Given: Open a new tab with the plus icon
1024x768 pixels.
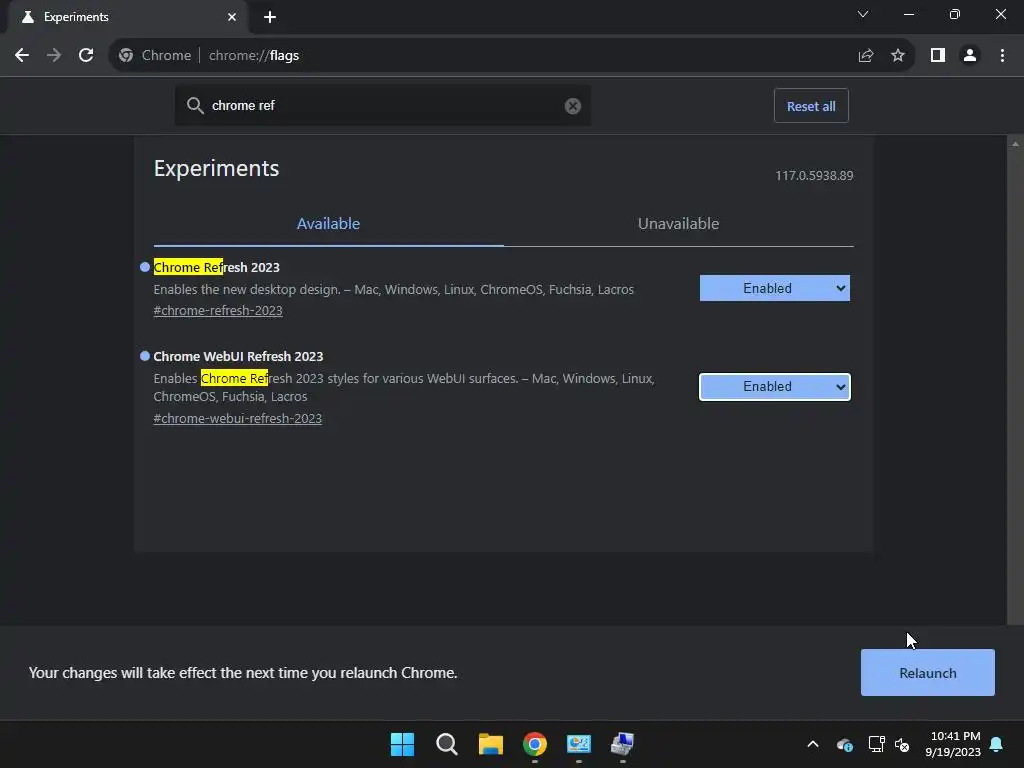Looking at the screenshot, I should [270, 17].
